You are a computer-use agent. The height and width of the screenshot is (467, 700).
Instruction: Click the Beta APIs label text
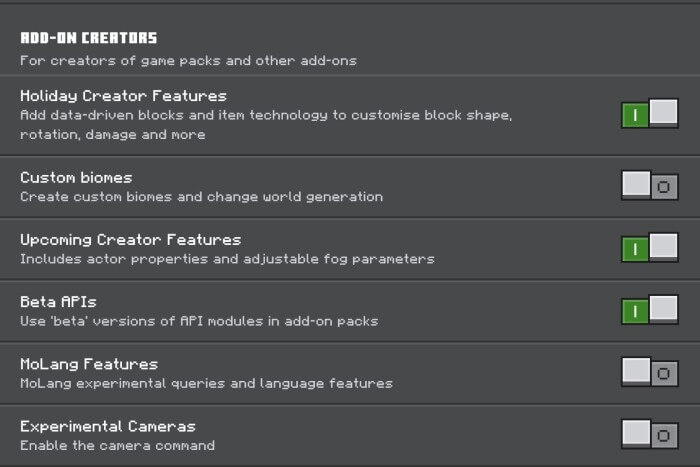point(58,302)
